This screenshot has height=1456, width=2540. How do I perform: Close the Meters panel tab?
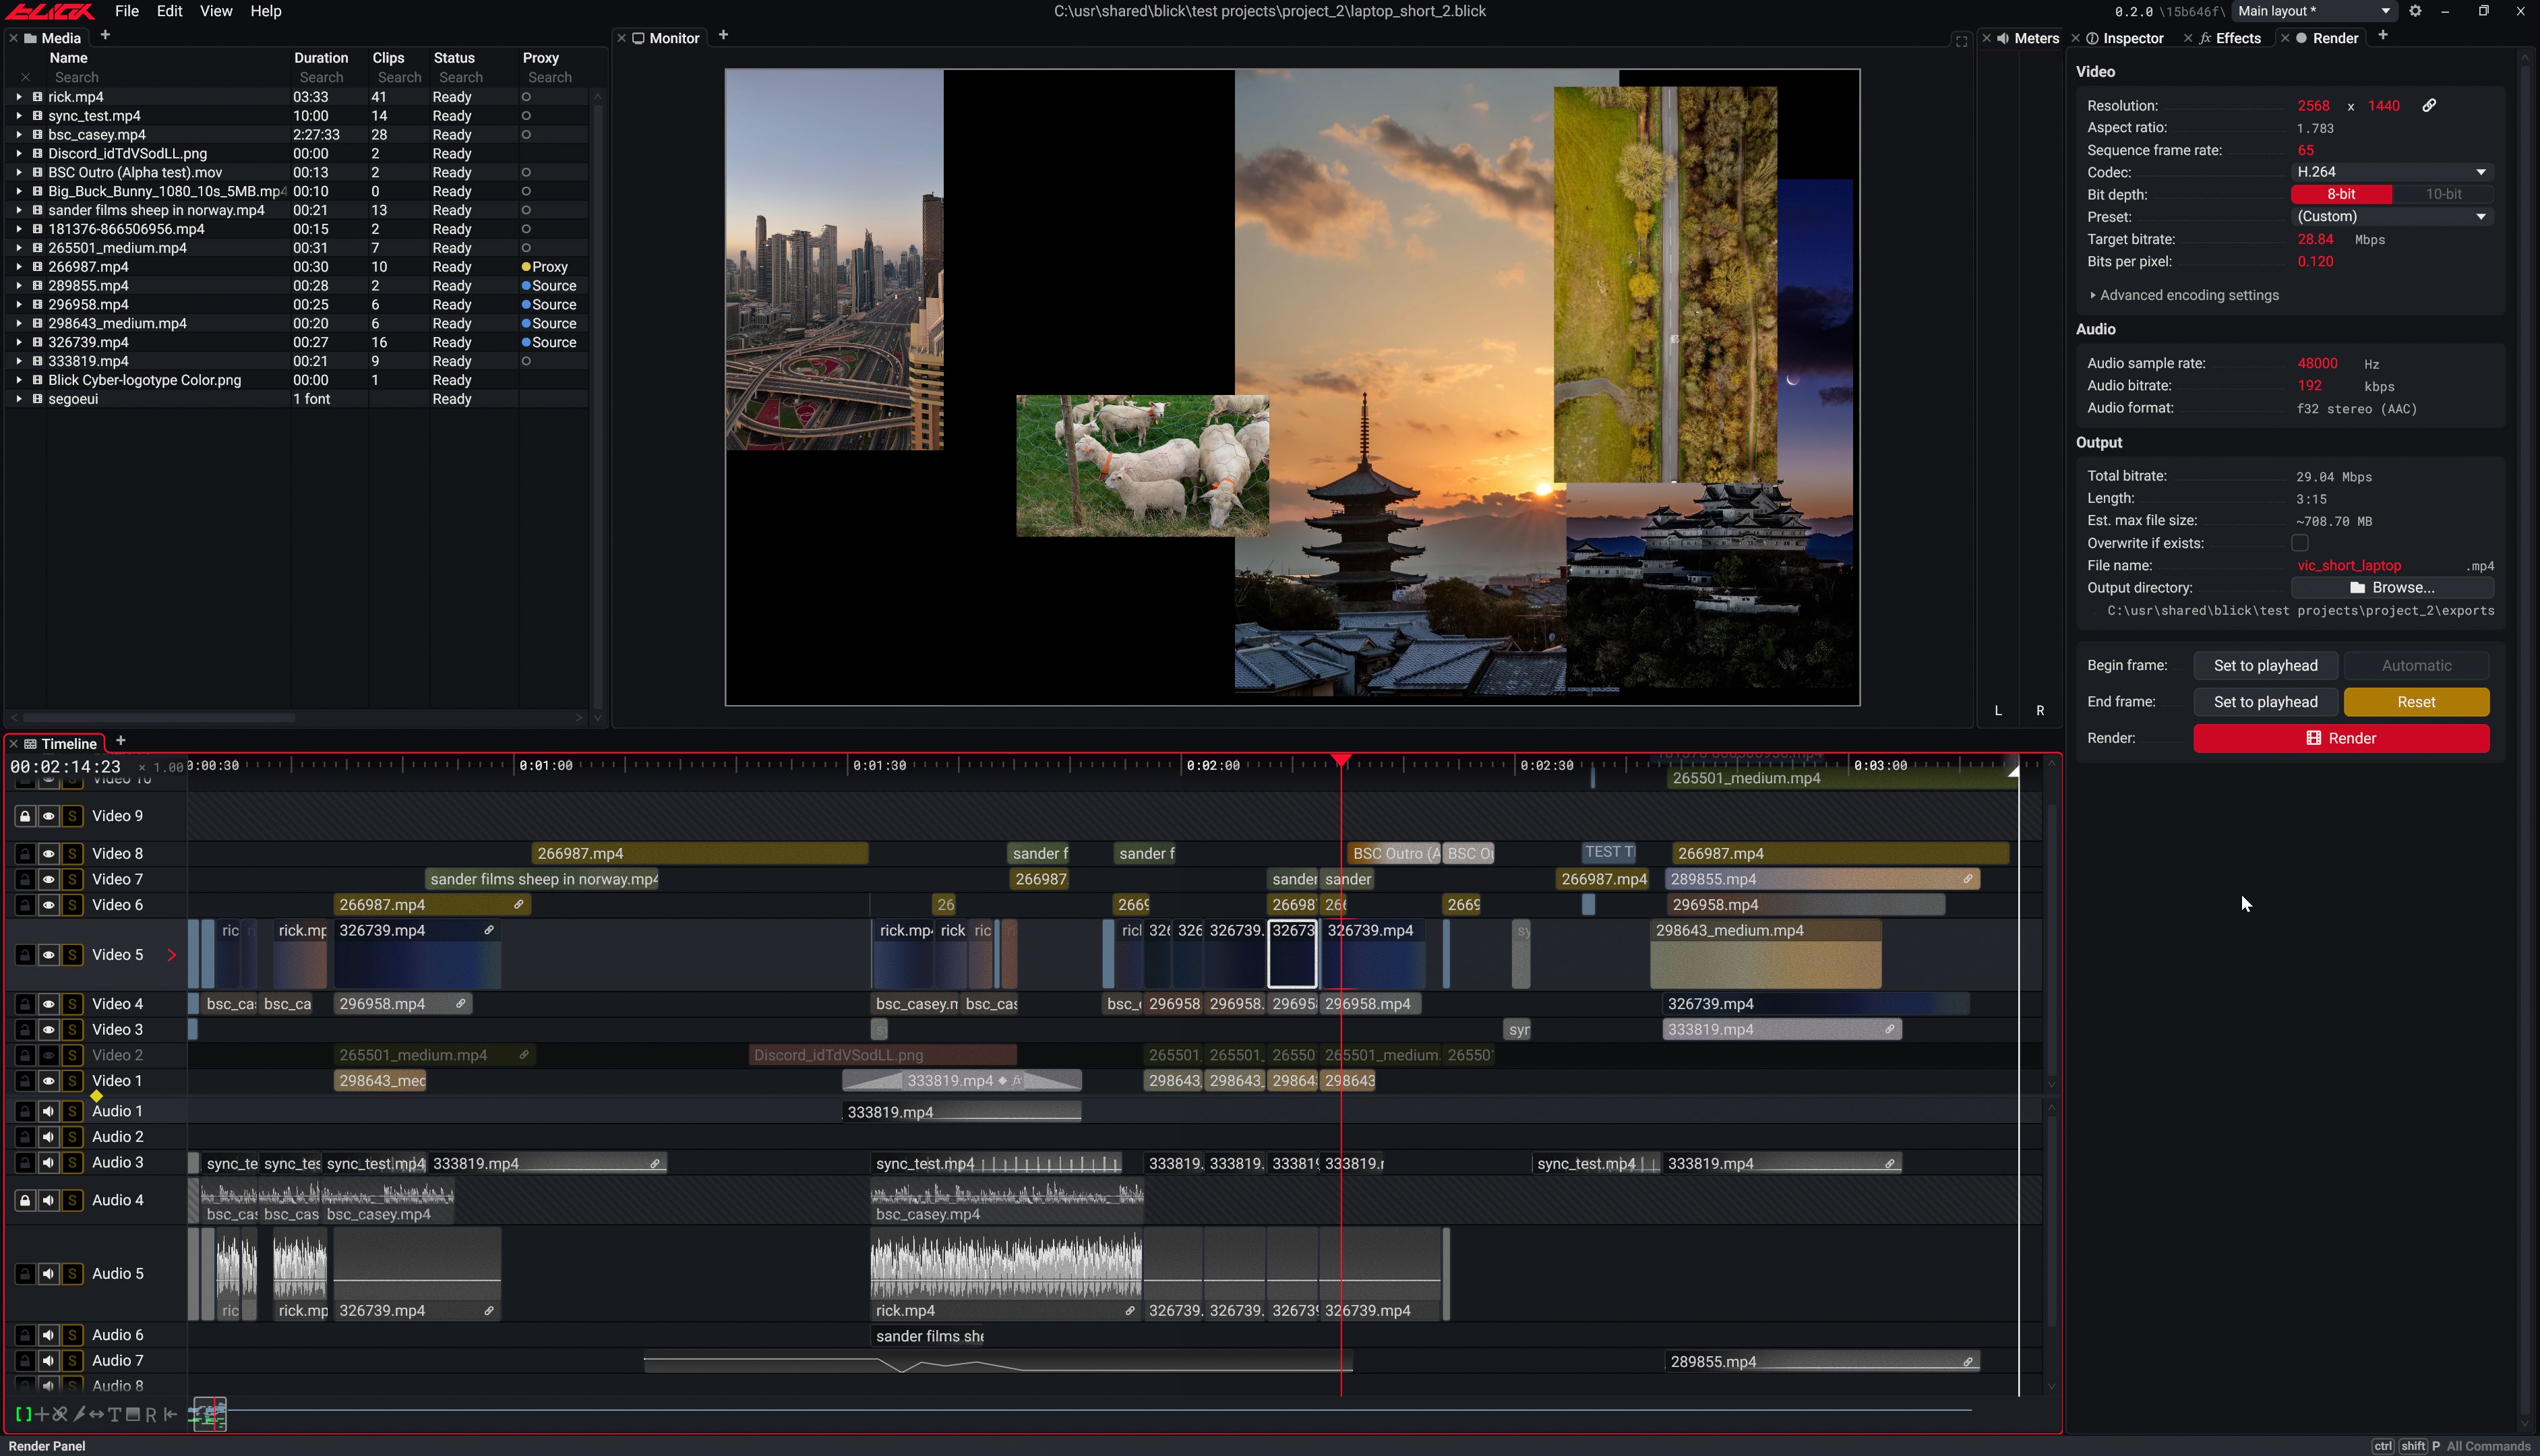pyautogui.click(x=1986, y=38)
